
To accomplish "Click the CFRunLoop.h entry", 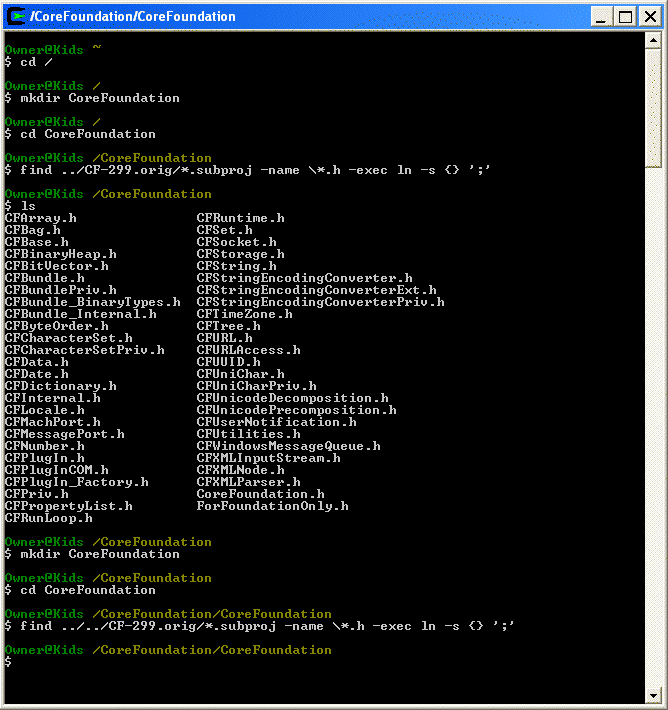I will pyautogui.click(x=48, y=518).
